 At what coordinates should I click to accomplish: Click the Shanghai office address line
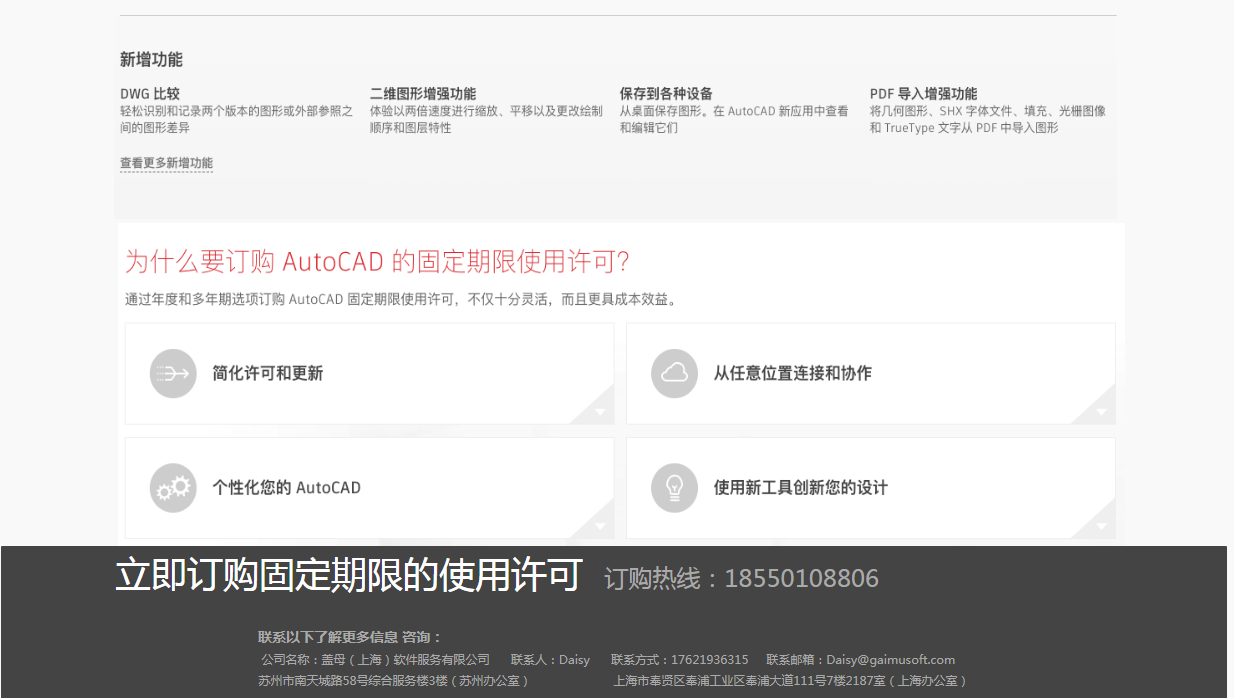[790, 681]
